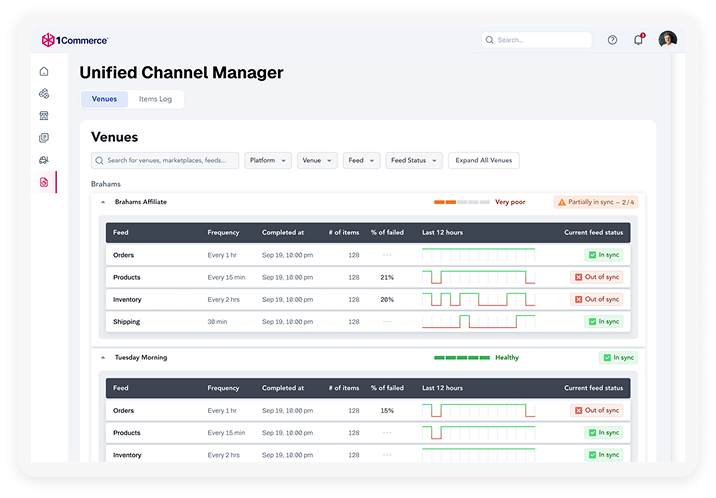Open the notifications bell

[x=638, y=40]
